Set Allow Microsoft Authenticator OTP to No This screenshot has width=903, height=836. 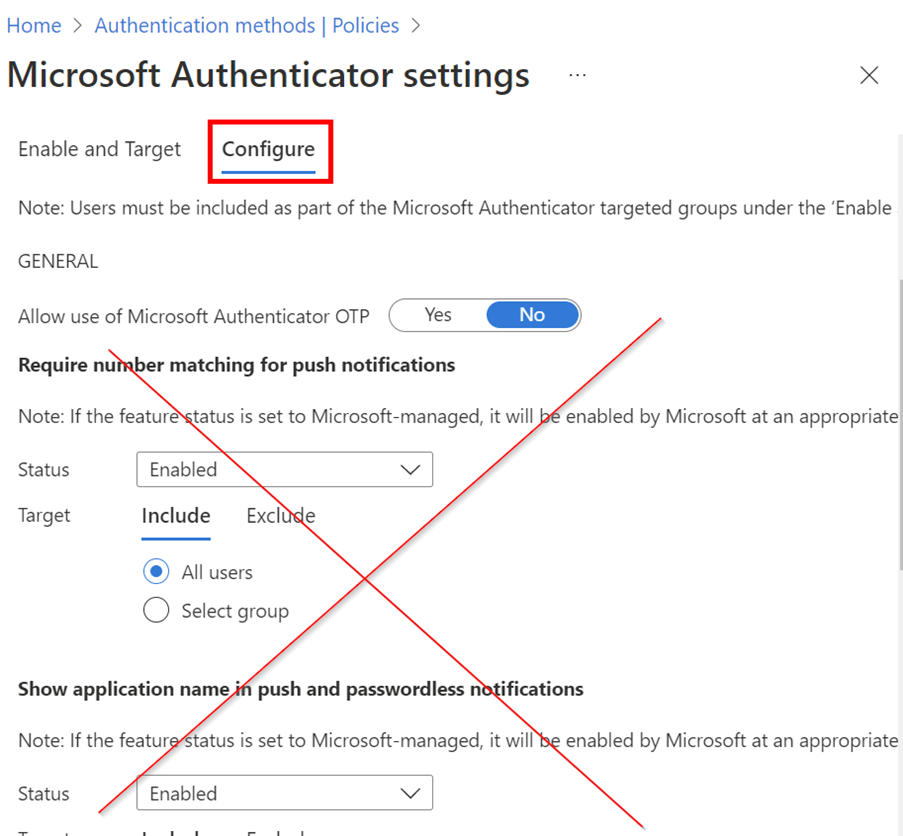[x=532, y=315]
